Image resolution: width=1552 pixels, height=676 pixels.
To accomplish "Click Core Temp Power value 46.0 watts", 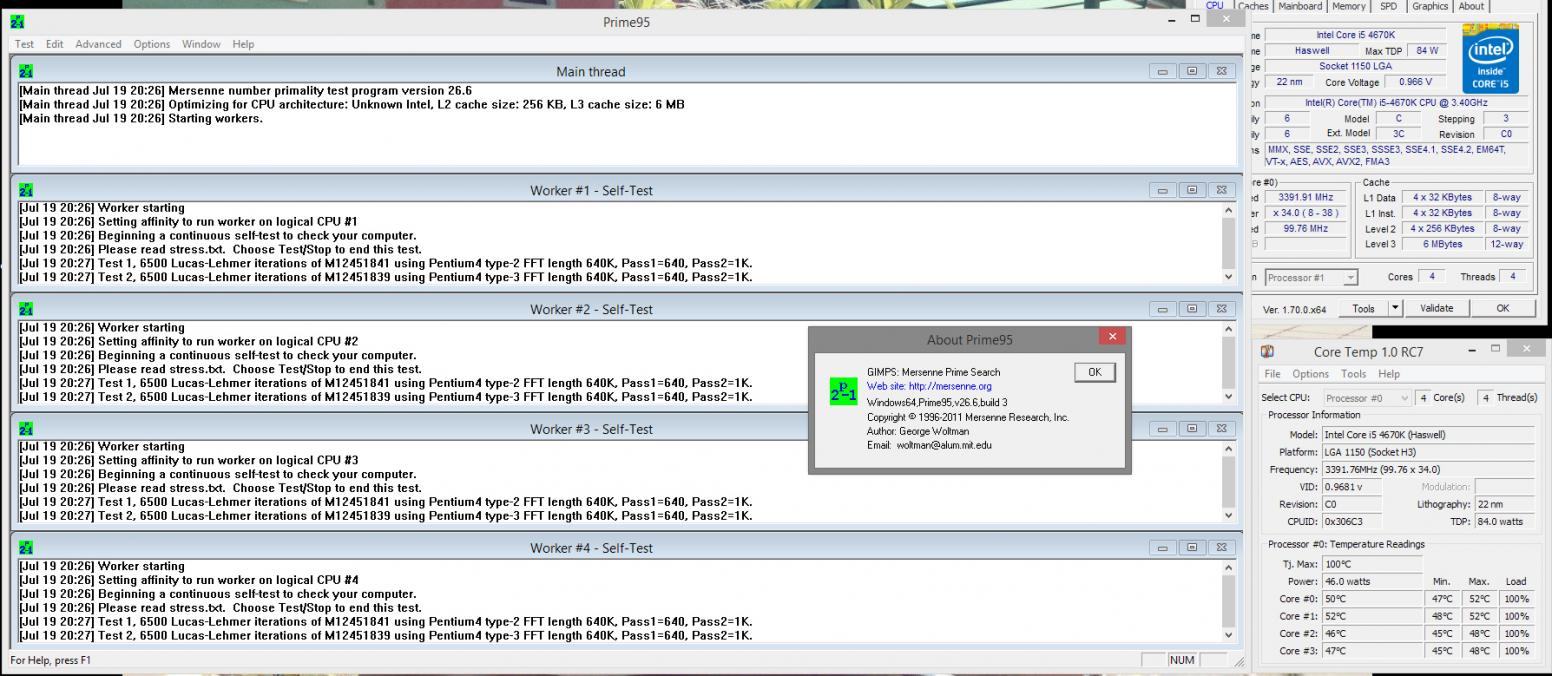I will 1371,581.
